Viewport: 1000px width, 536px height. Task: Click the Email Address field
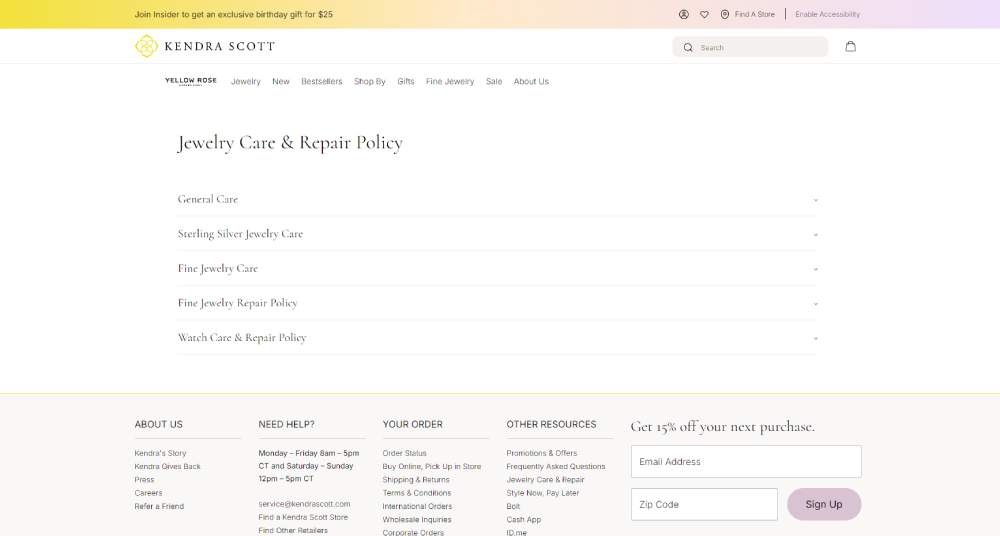[746, 461]
